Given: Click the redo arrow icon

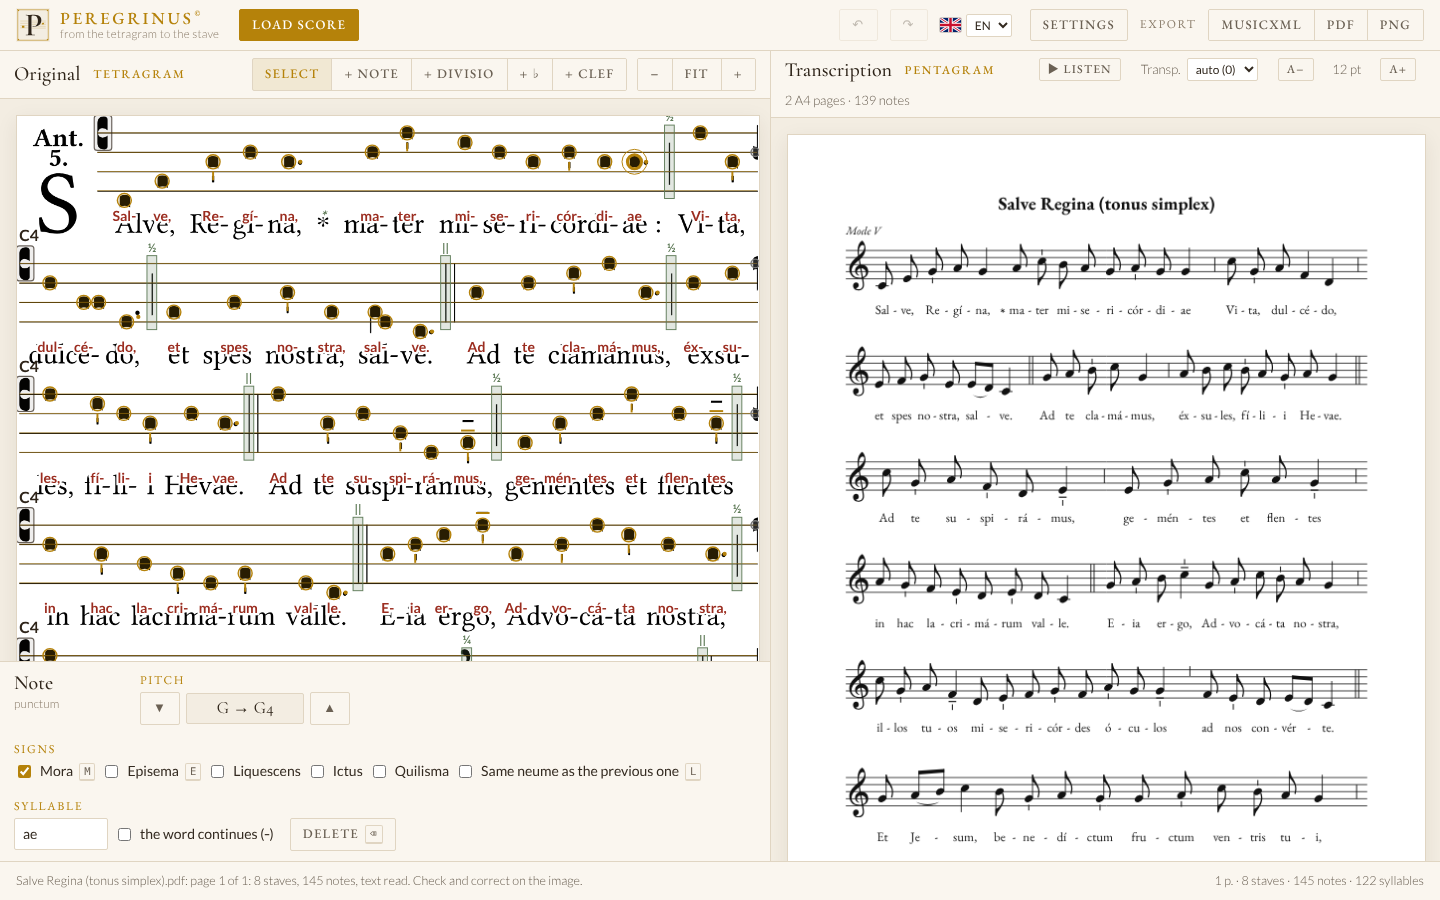Looking at the screenshot, I should point(907,25).
